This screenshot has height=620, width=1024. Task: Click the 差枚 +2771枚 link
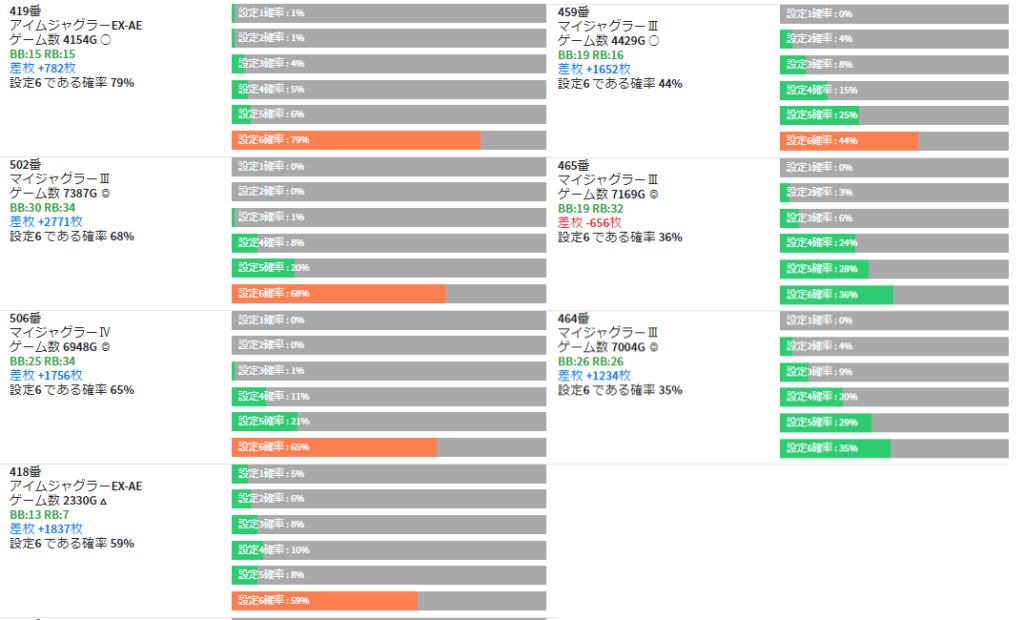(x=46, y=221)
